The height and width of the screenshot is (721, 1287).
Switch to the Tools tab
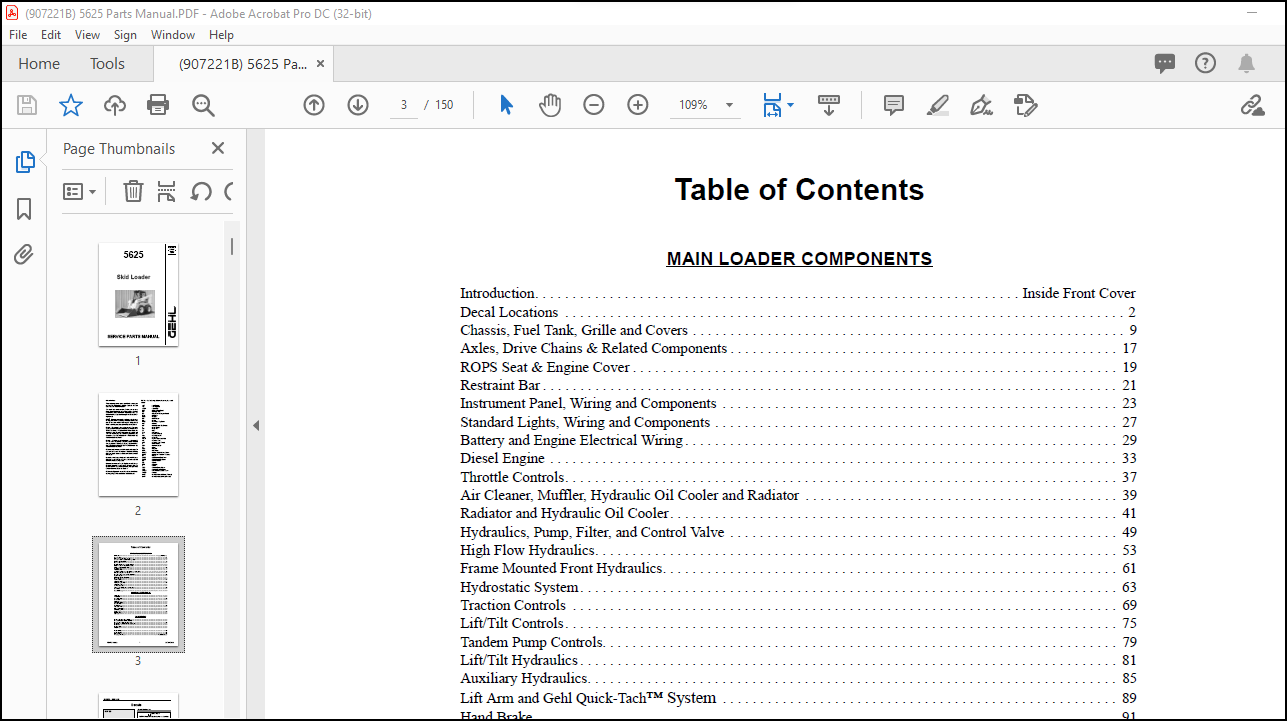(107, 63)
